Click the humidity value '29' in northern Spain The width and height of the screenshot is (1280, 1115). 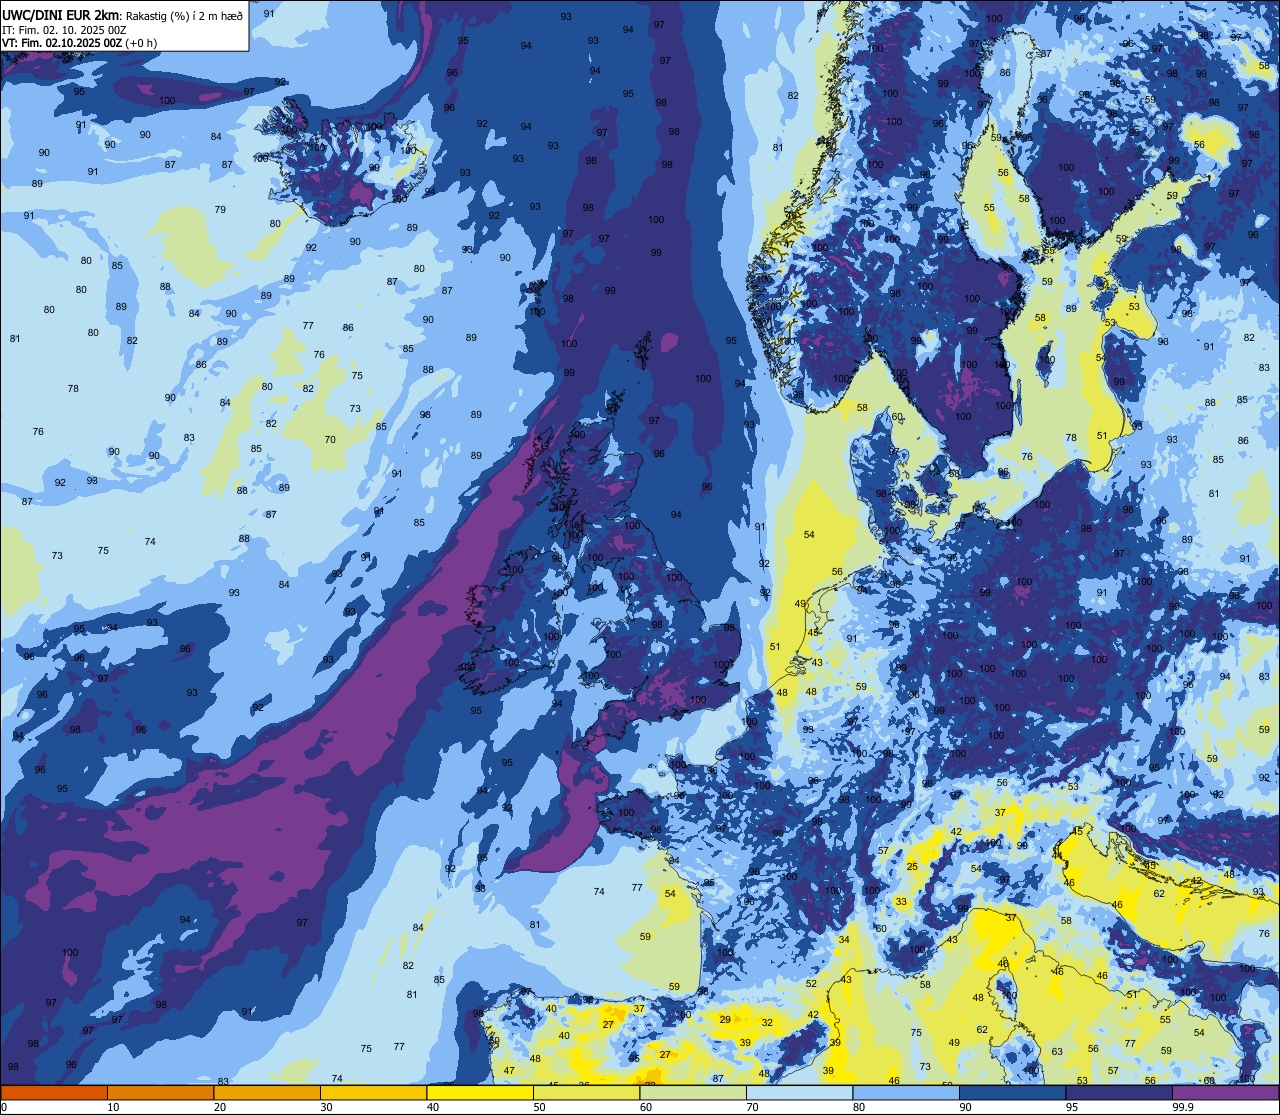[x=725, y=1019]
